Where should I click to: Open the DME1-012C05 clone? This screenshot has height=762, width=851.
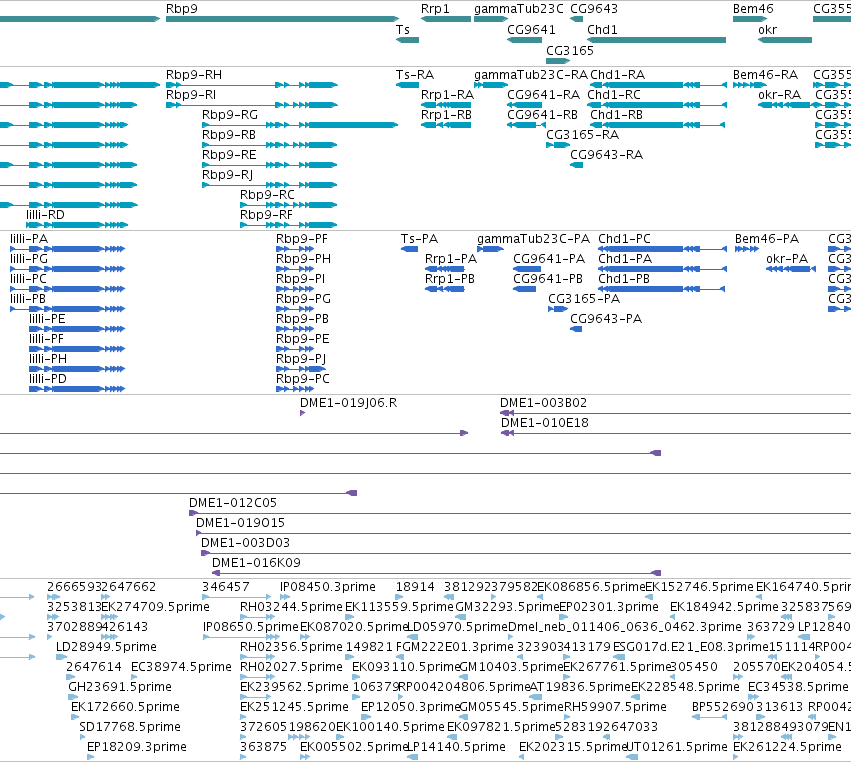click(233, 503)
